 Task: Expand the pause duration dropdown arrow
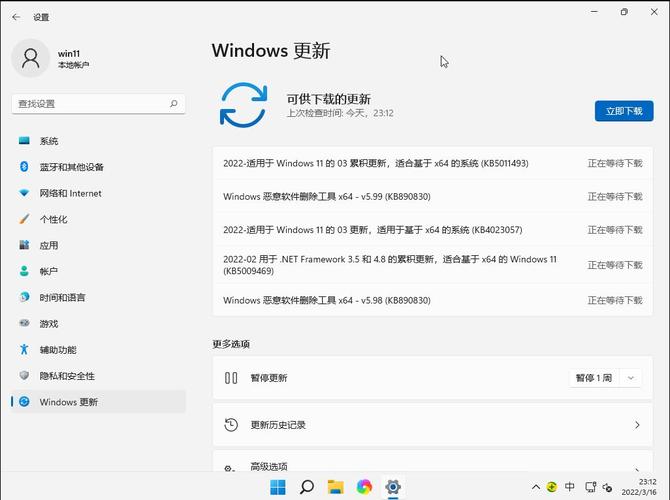click(x=631, y=378)
